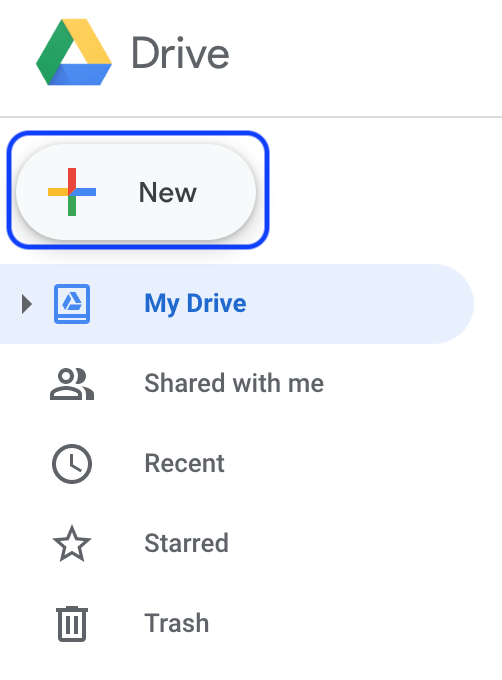Viewport: 502px width, 680px height.
Task: Open the Recent files view
Action: [185, 463]
